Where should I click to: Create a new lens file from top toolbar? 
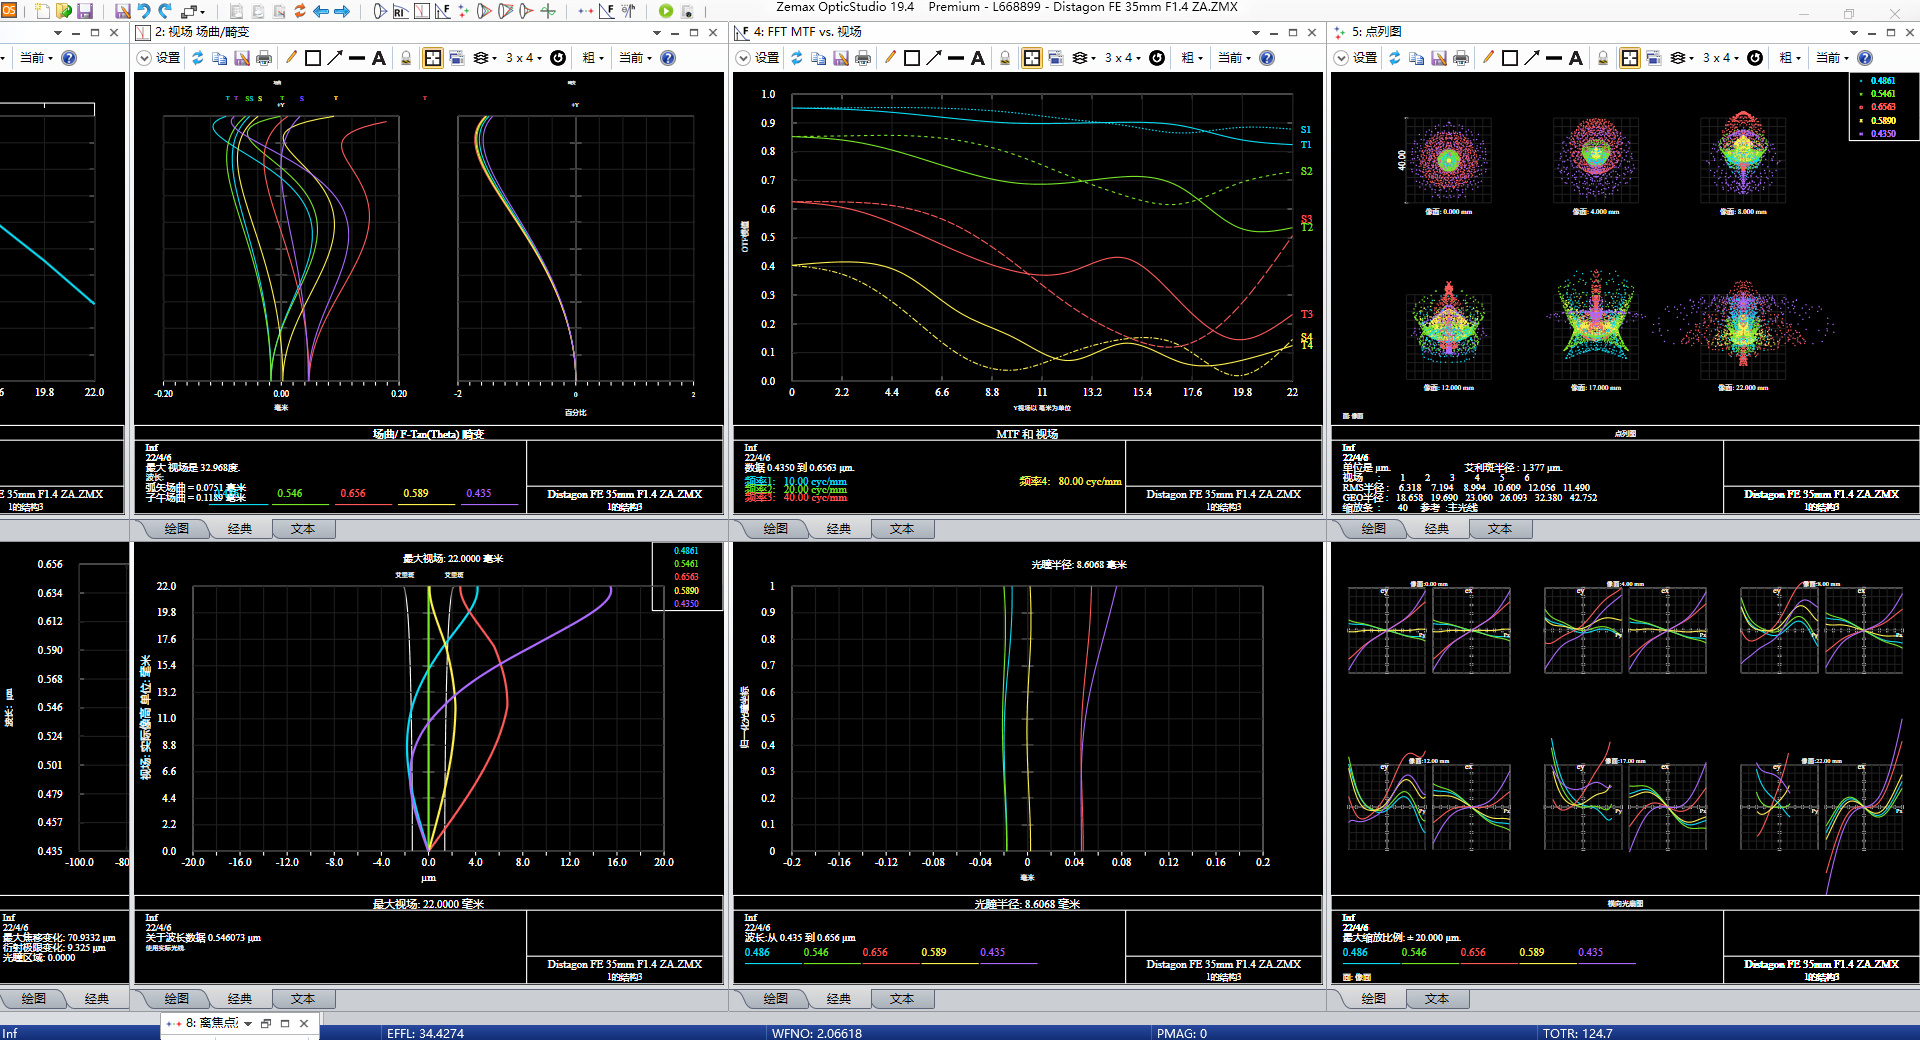click(42, 11)
